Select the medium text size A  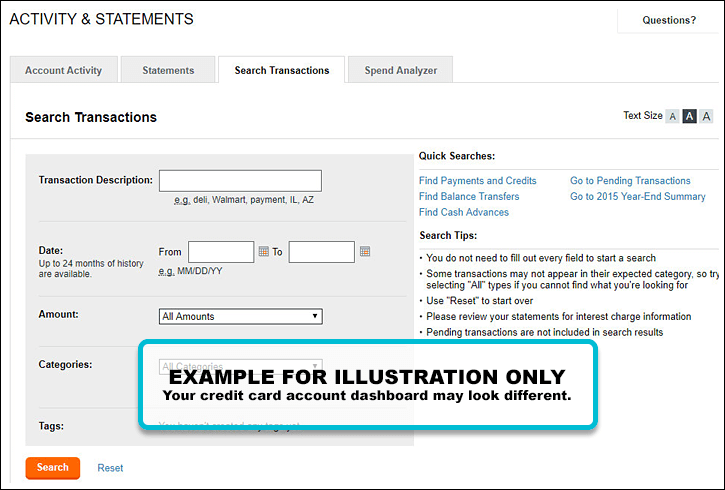click(689, 116)
